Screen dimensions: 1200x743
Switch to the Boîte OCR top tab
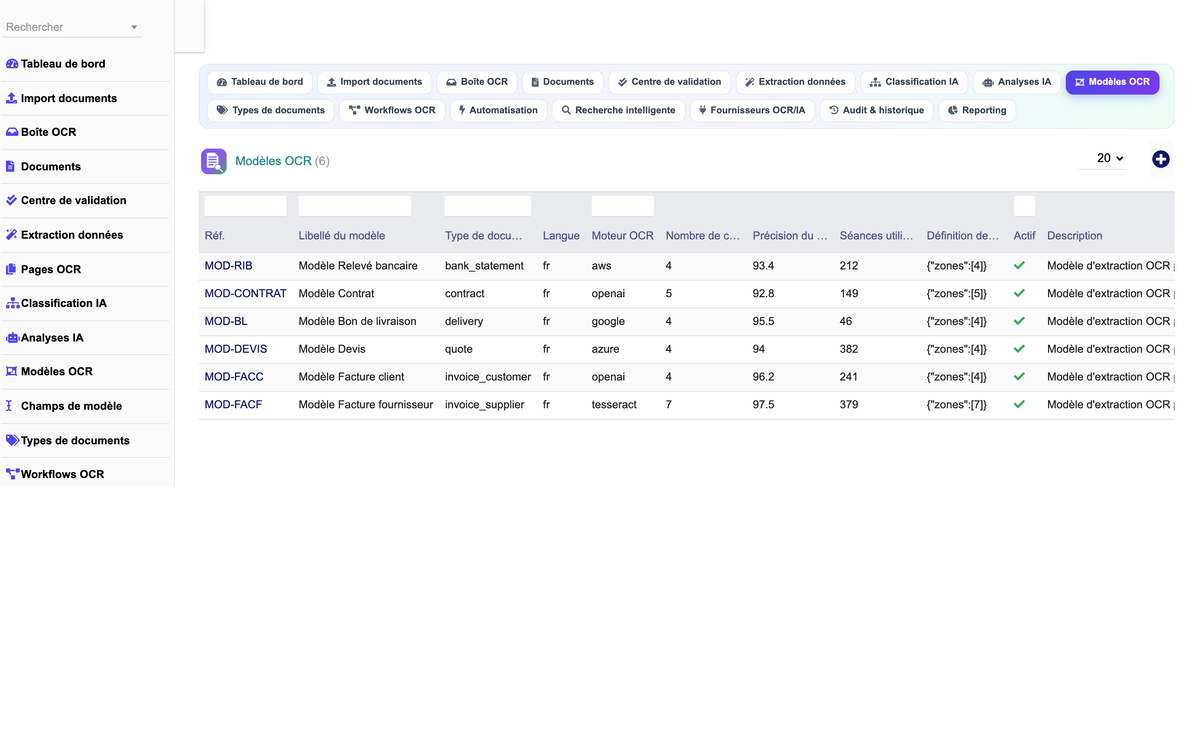pos(477,82)
